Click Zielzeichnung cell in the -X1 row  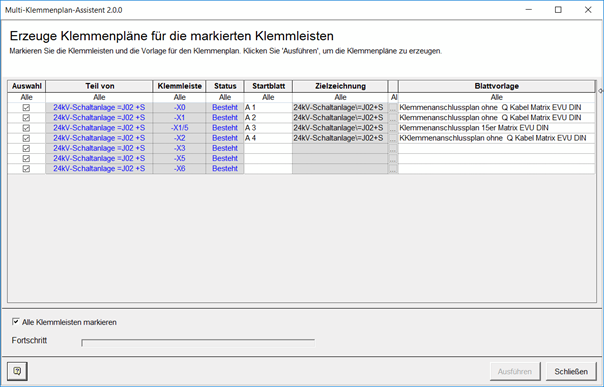(x=340, y=117)
